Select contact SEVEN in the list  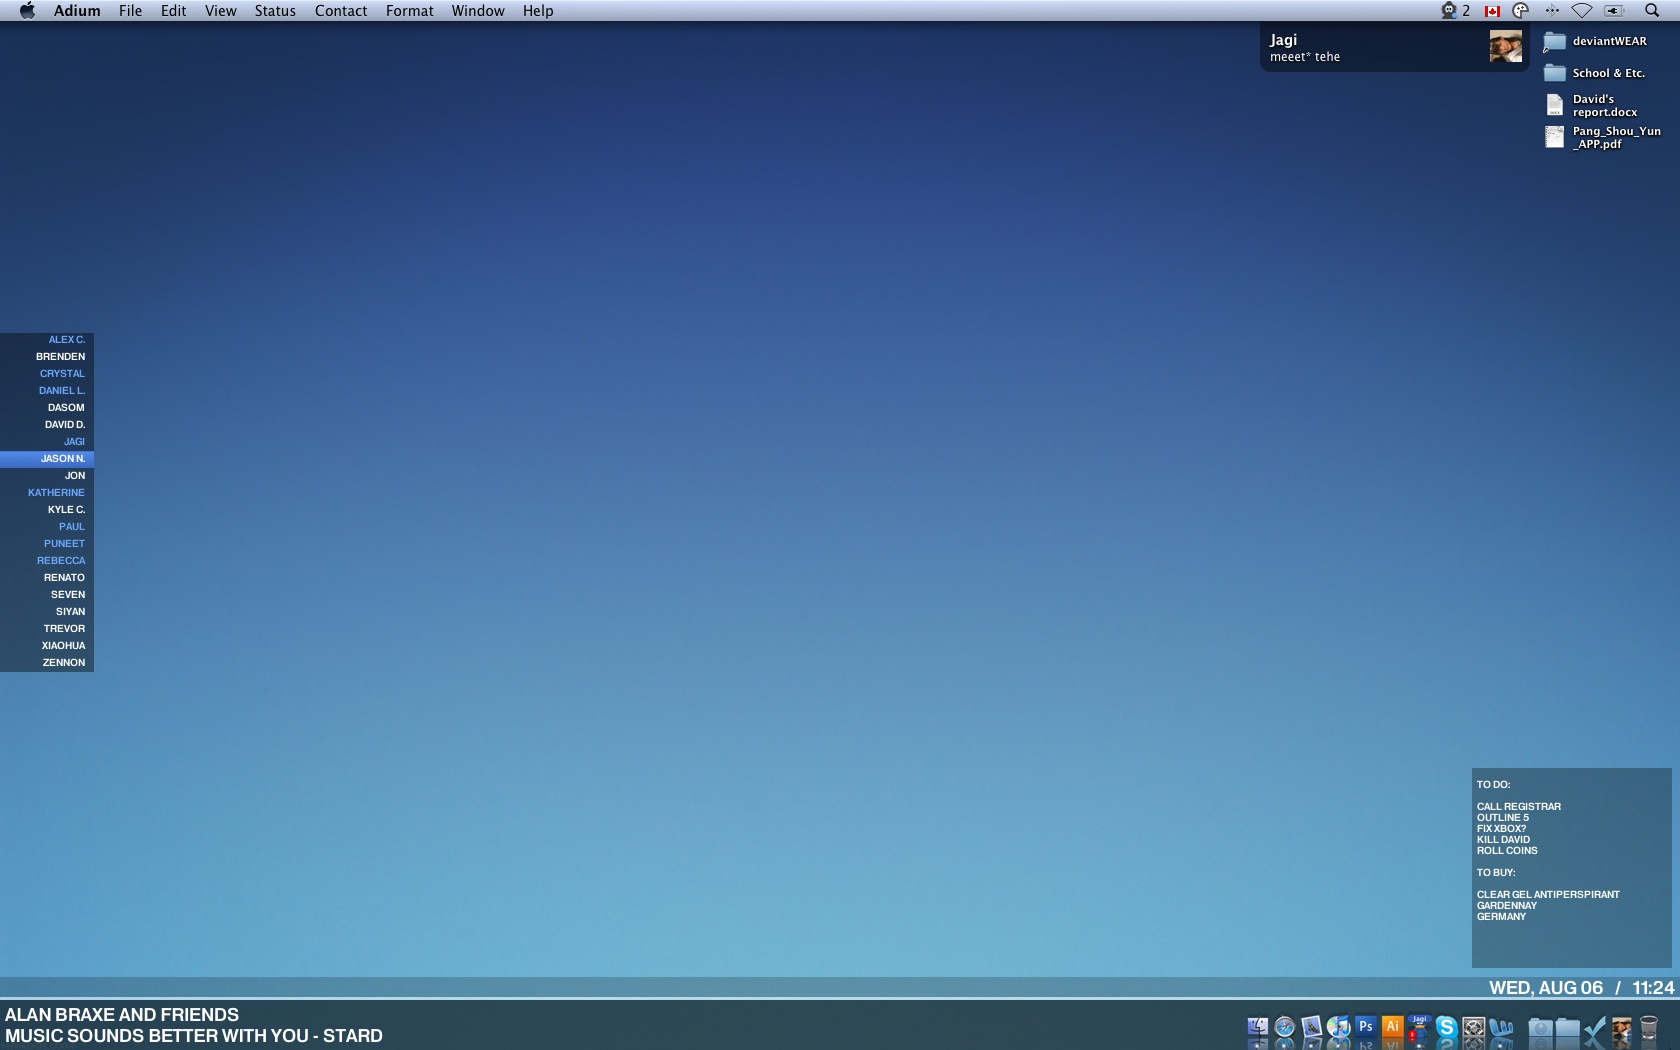(47, 595)
